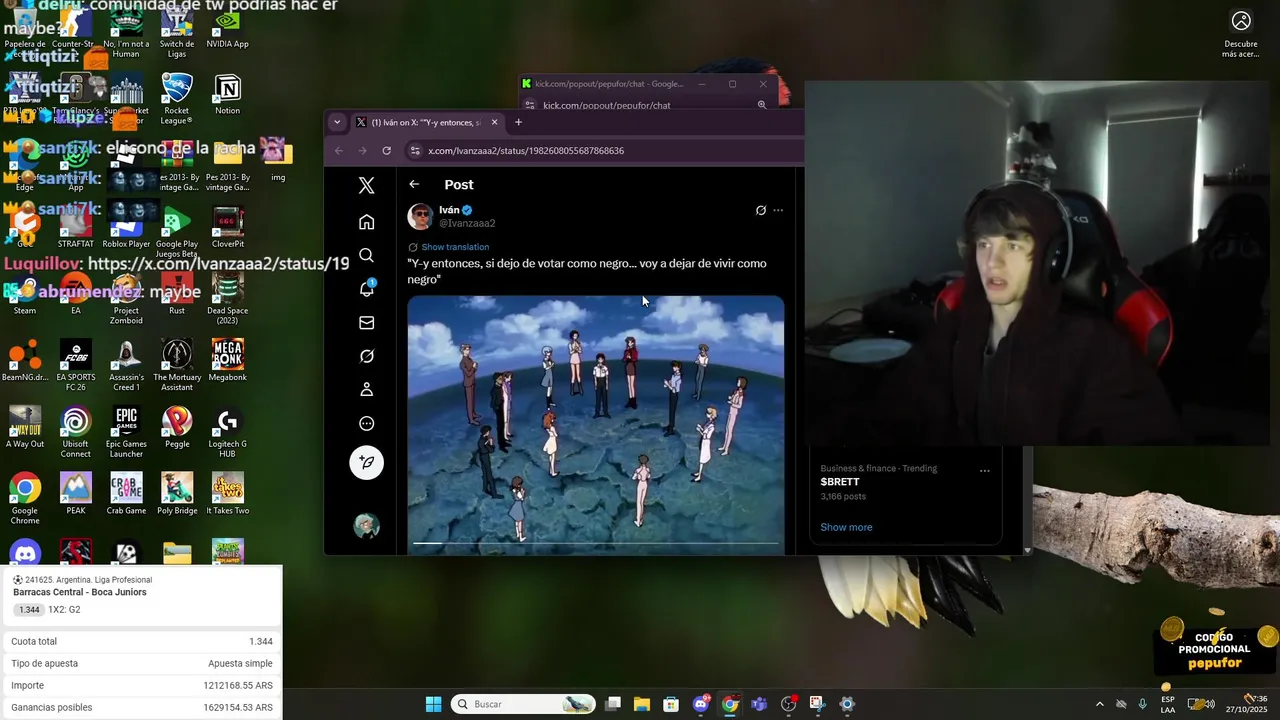Open Notion desktop shortcut
1280x720 pixels.
[227, 93]
